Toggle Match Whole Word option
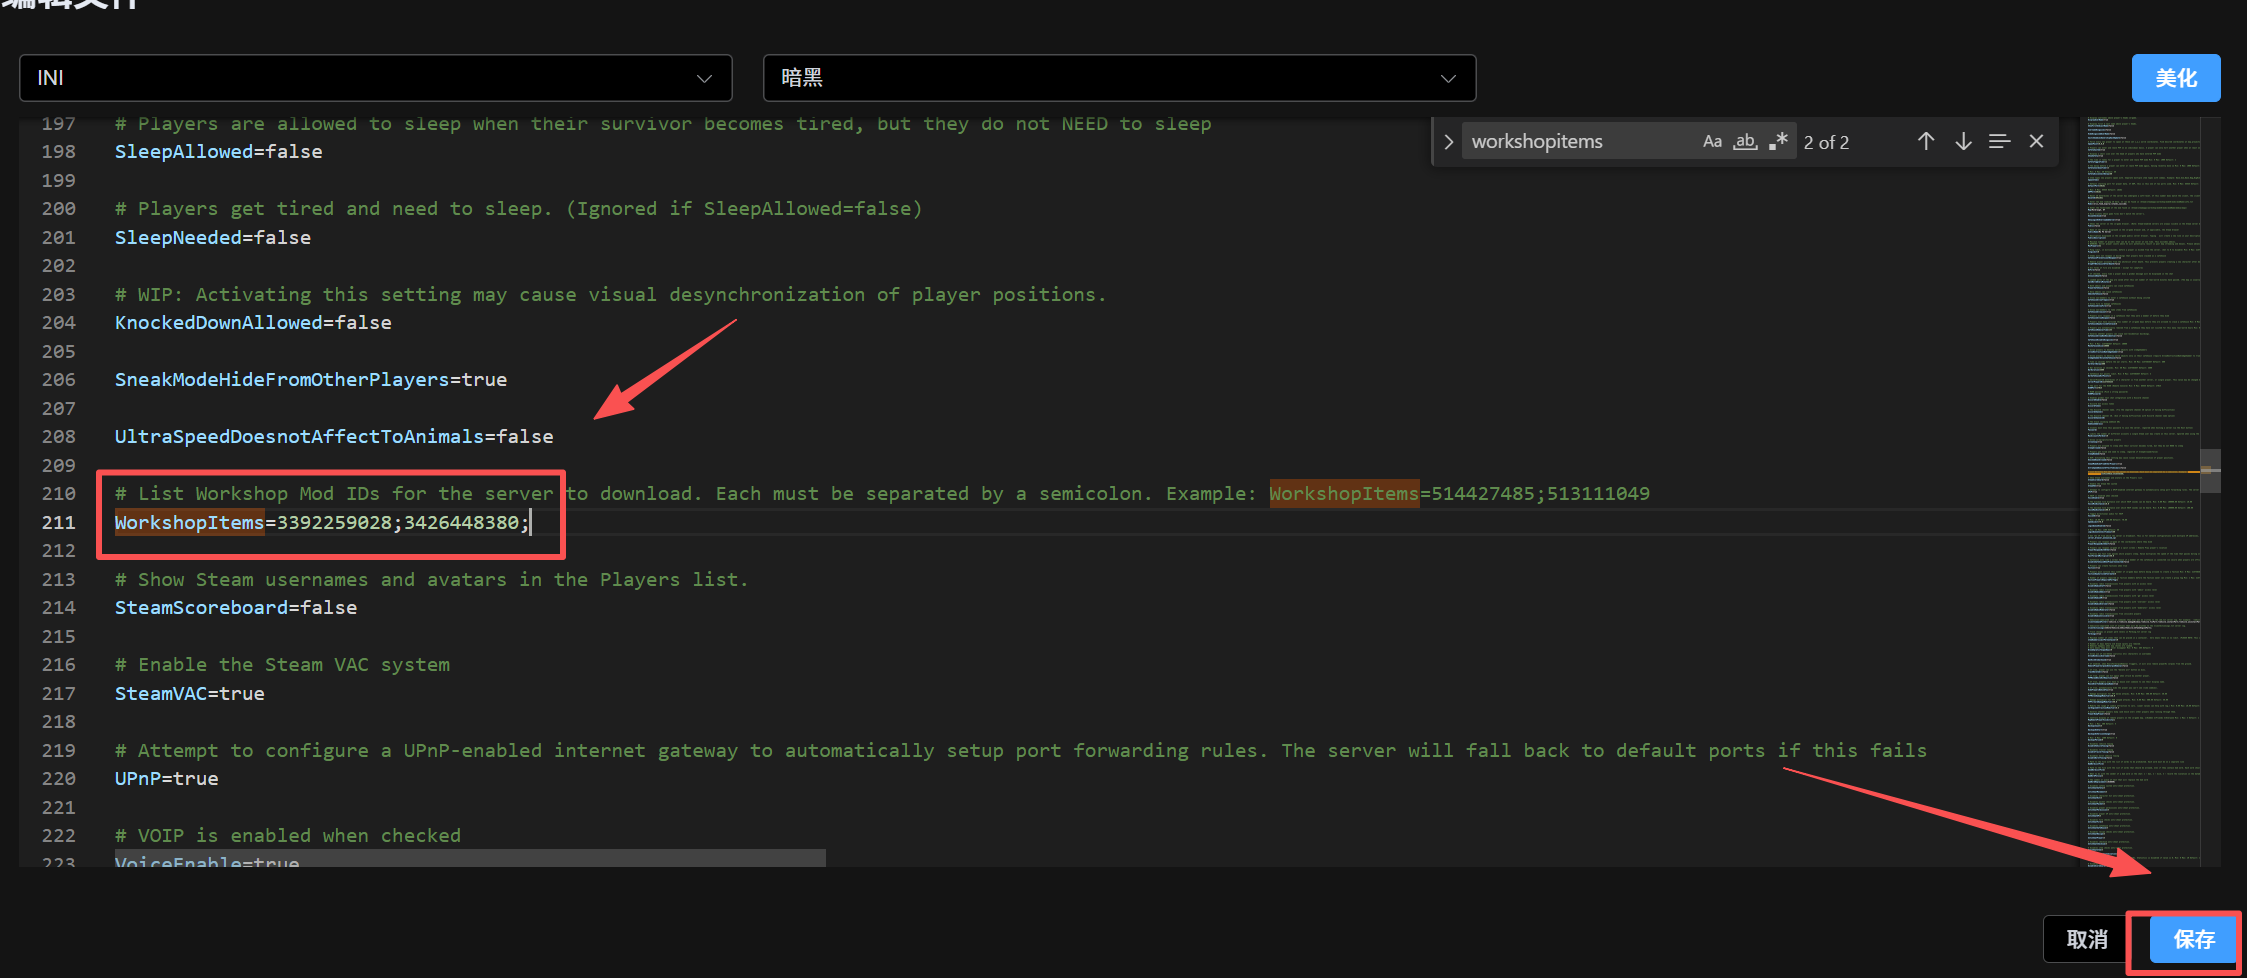The image size is (2247, 978). (x=1745, y=142)
